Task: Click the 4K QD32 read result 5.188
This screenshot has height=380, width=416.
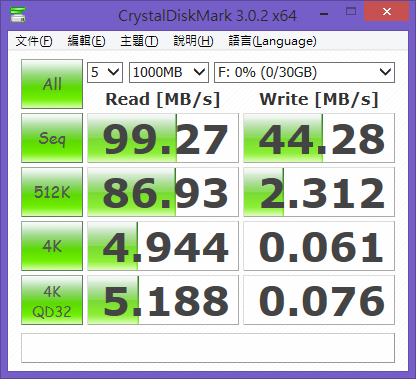Action: [163, 300]
